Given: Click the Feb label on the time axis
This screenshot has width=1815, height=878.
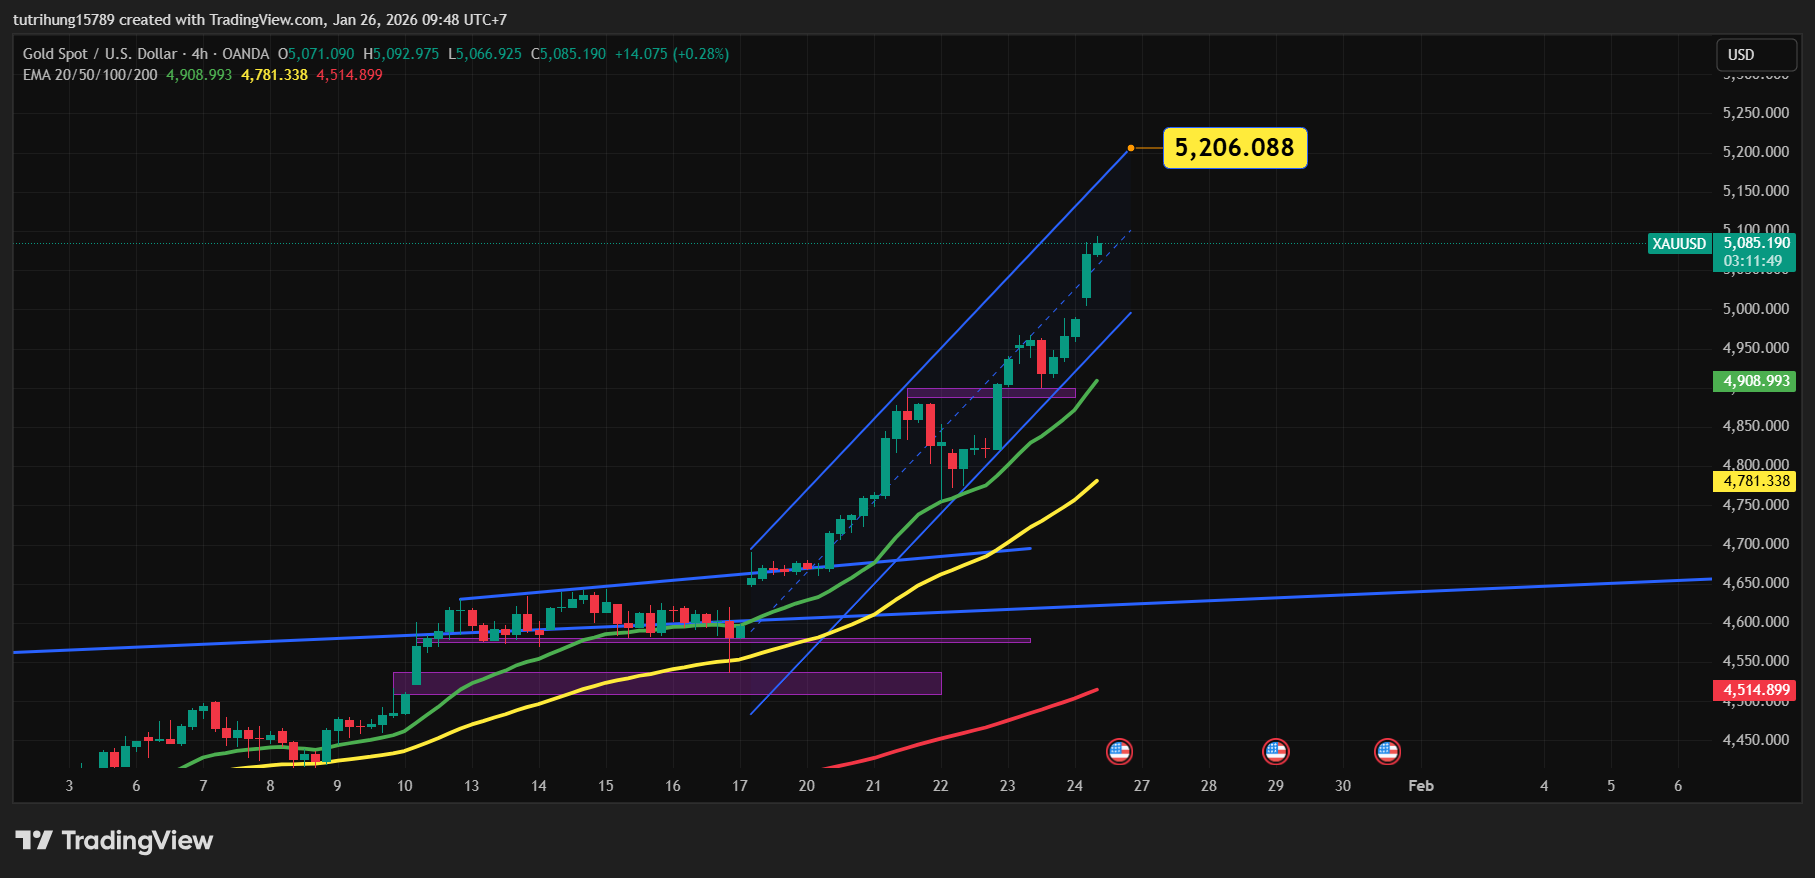Looking at the screenshot, I should tap(1420, 786).
